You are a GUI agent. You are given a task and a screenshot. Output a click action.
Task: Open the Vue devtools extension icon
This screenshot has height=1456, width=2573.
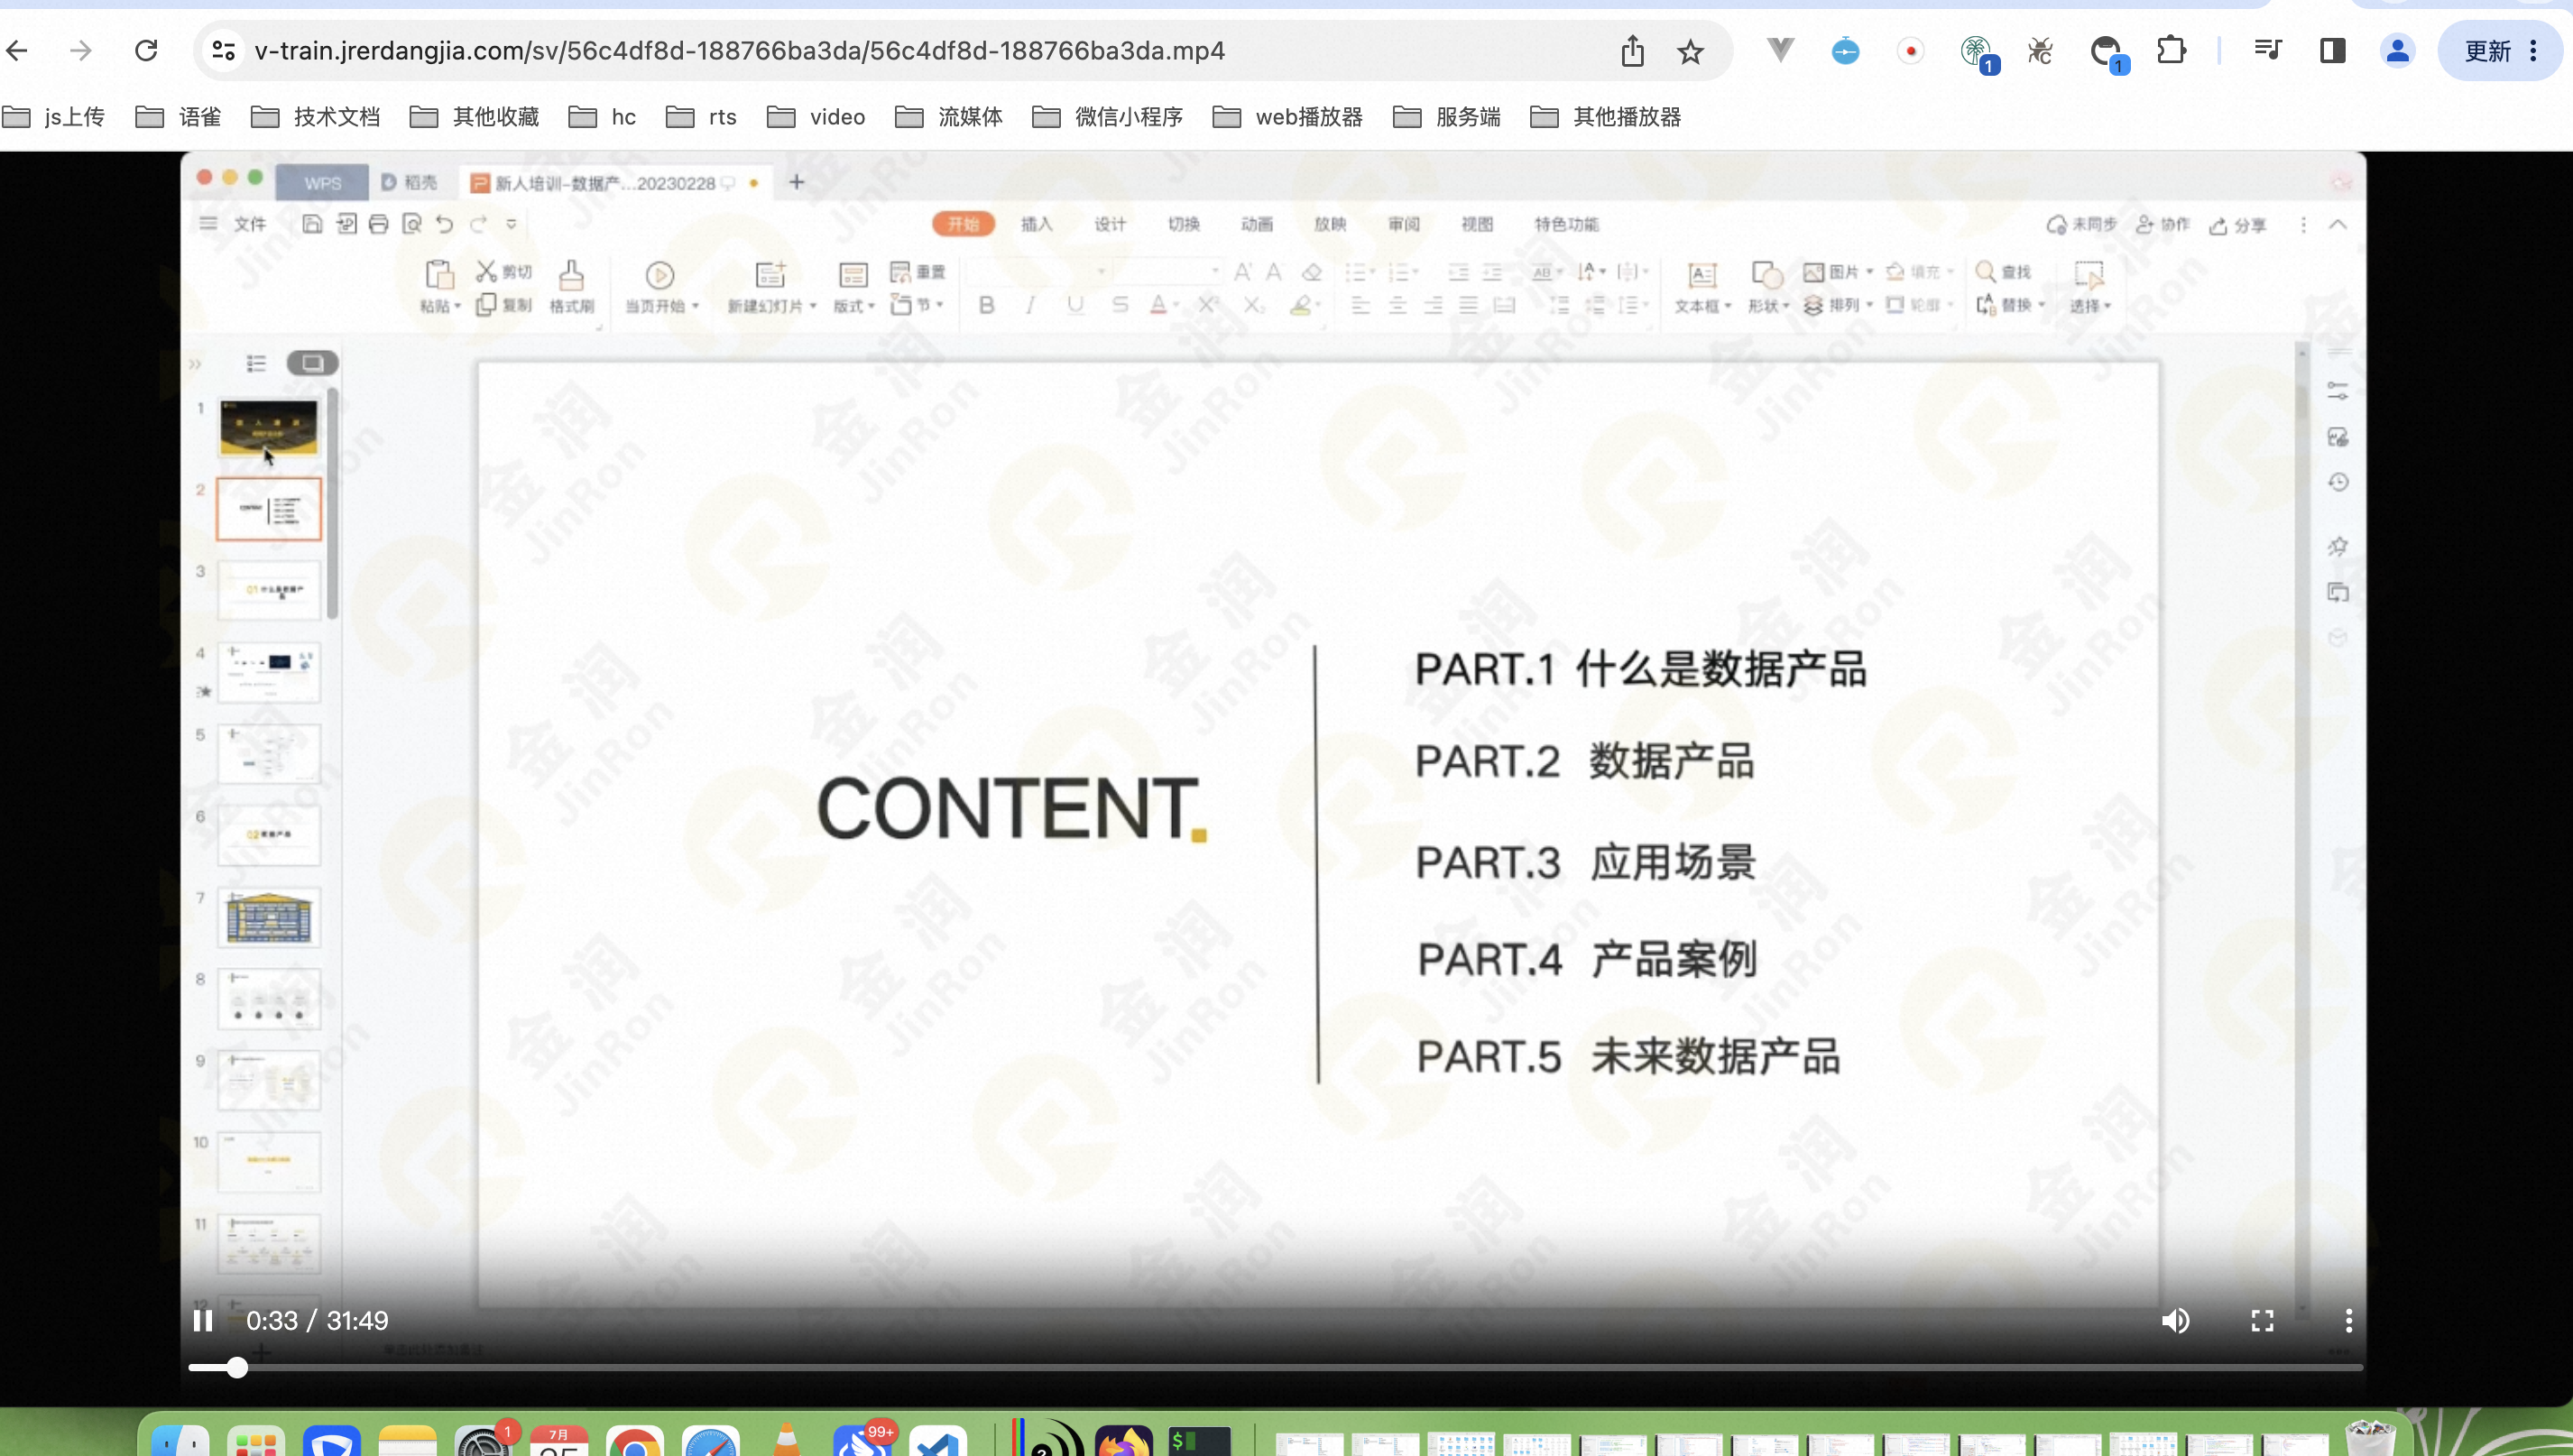click(1781, 49)
